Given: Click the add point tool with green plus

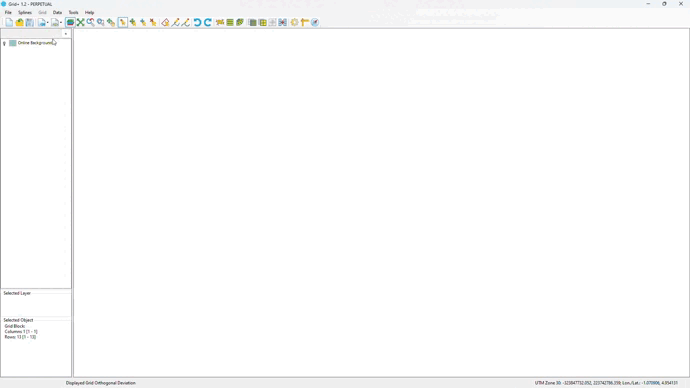Looking at the screenshot, I should pos(133,22).
